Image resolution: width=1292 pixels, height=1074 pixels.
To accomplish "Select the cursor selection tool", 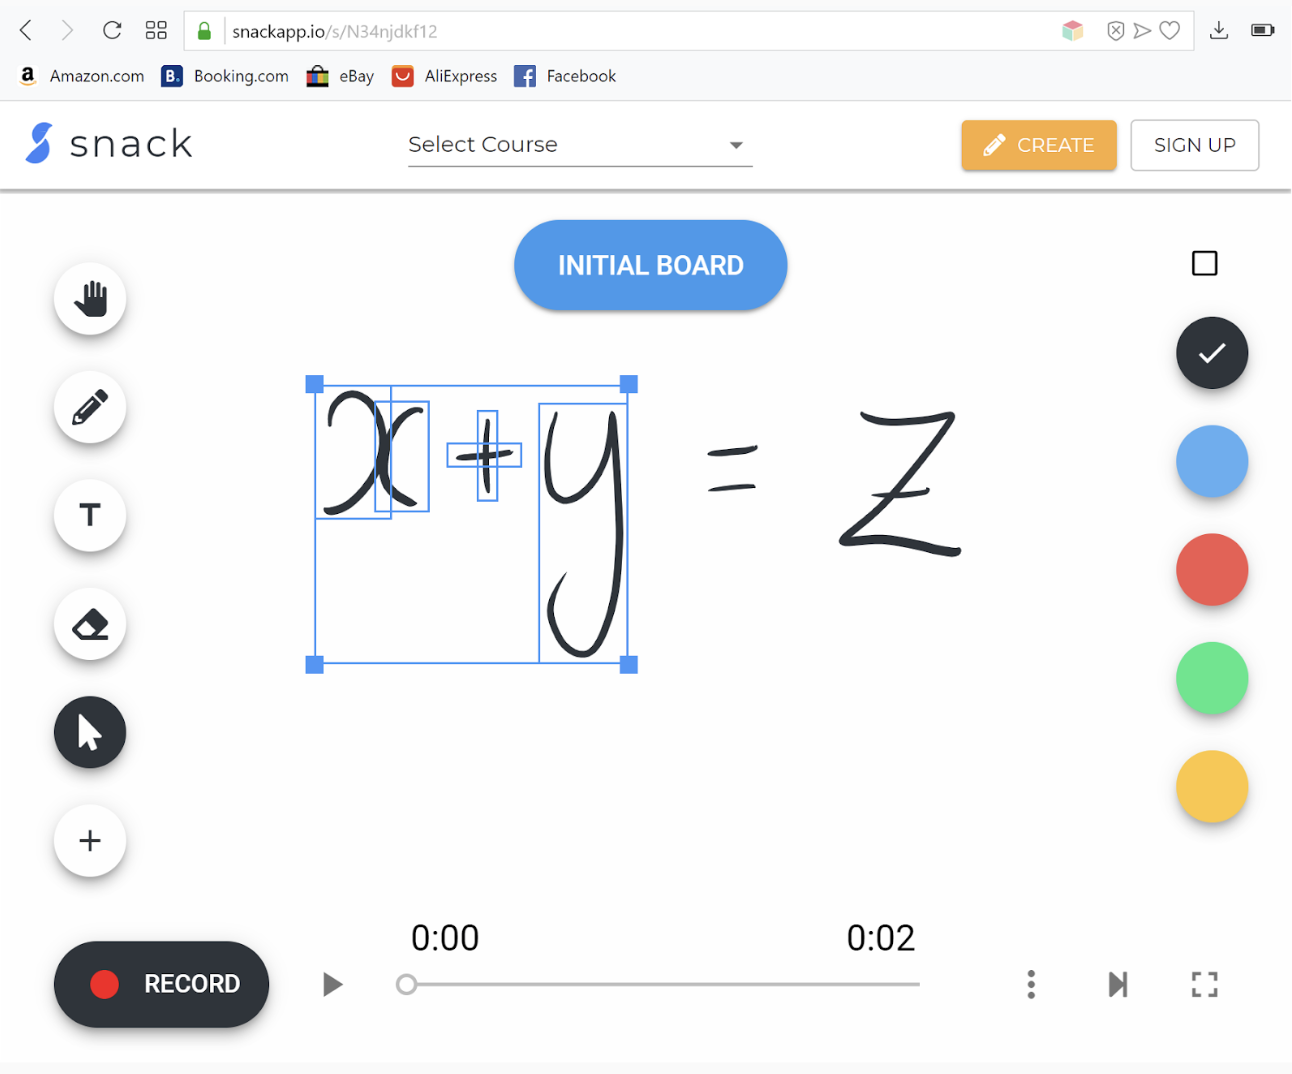I will 89,732.
